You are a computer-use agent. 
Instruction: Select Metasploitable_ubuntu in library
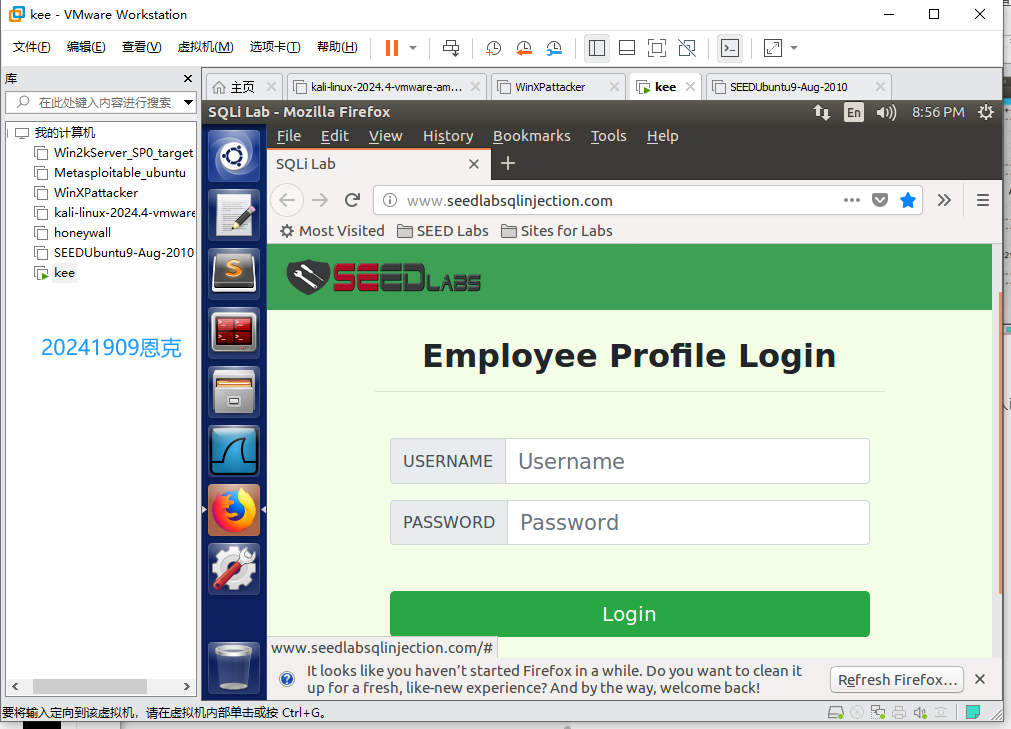[x=119, y=173]
